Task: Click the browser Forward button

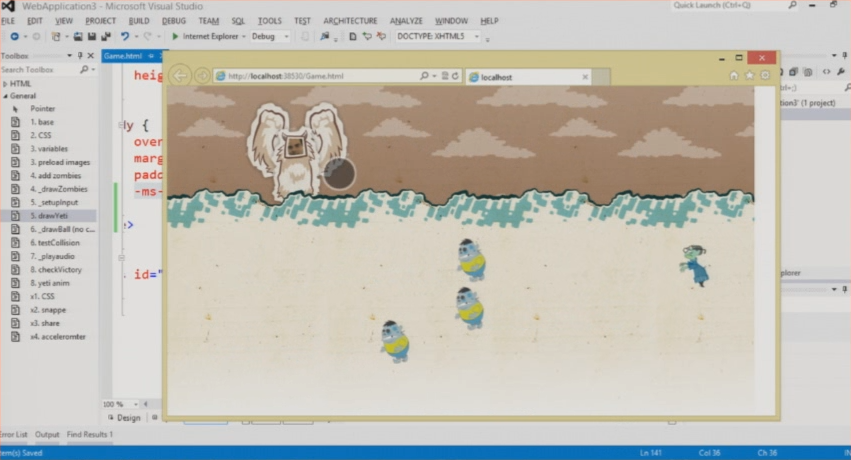Action: click(202, 76)
